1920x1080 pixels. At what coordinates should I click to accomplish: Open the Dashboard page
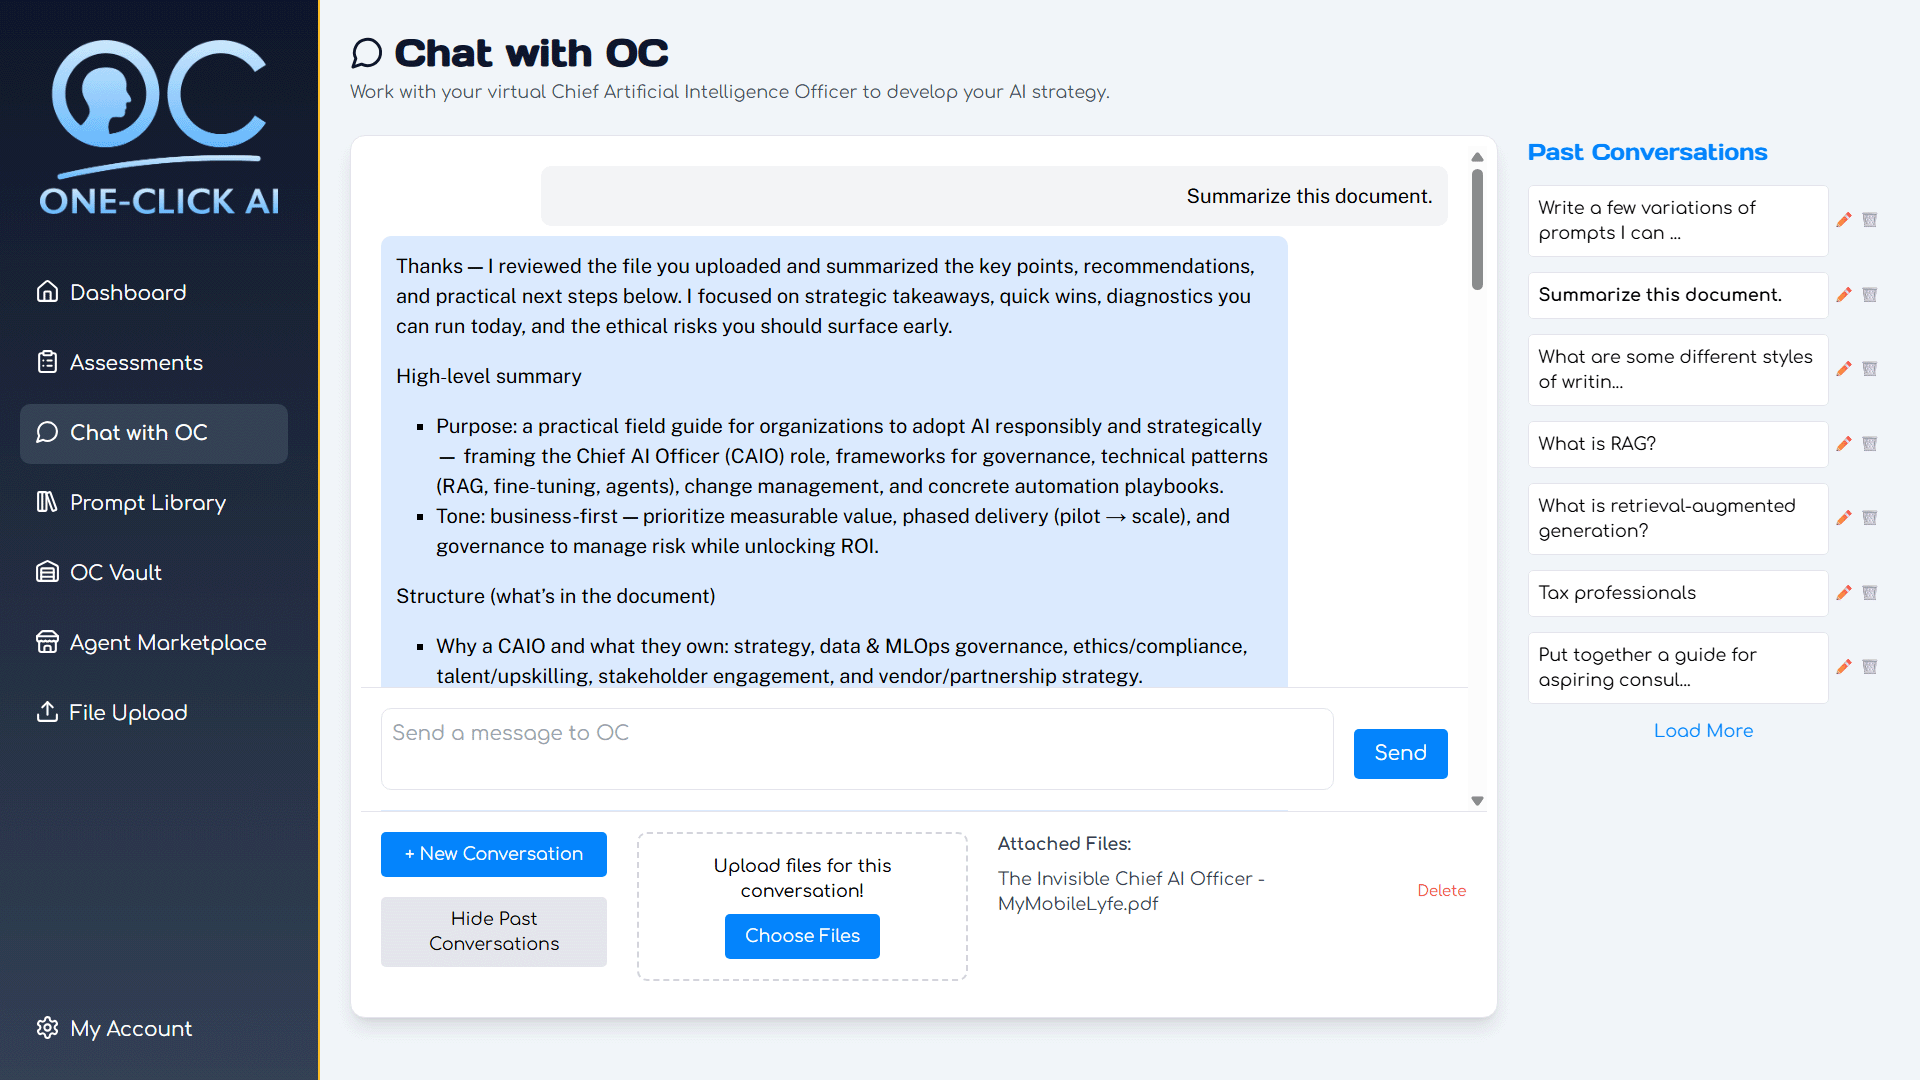pyautogui.click(x=128, y=292)
